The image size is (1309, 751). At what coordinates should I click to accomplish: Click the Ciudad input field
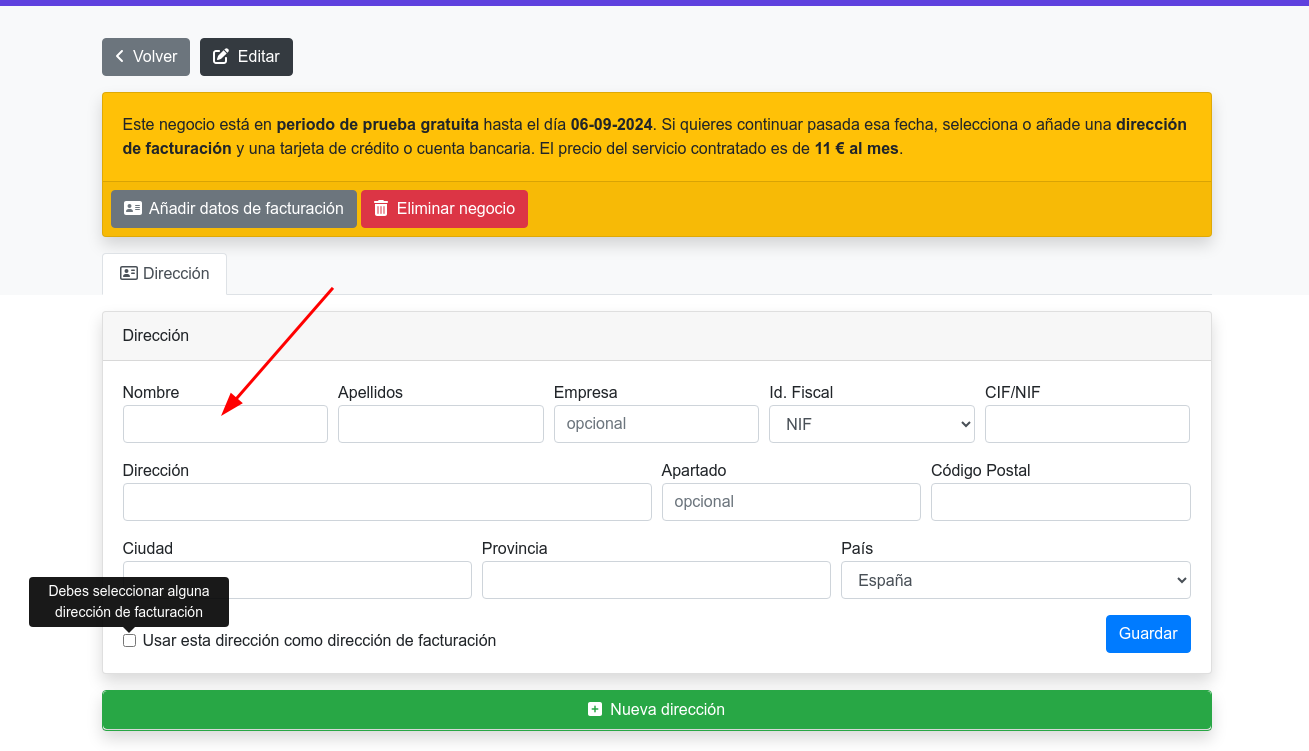point(297,580)
